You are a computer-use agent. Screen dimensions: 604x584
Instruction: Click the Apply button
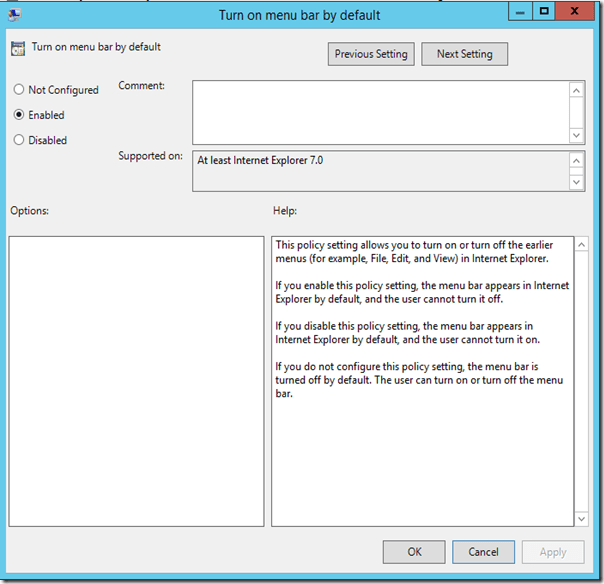553,552
